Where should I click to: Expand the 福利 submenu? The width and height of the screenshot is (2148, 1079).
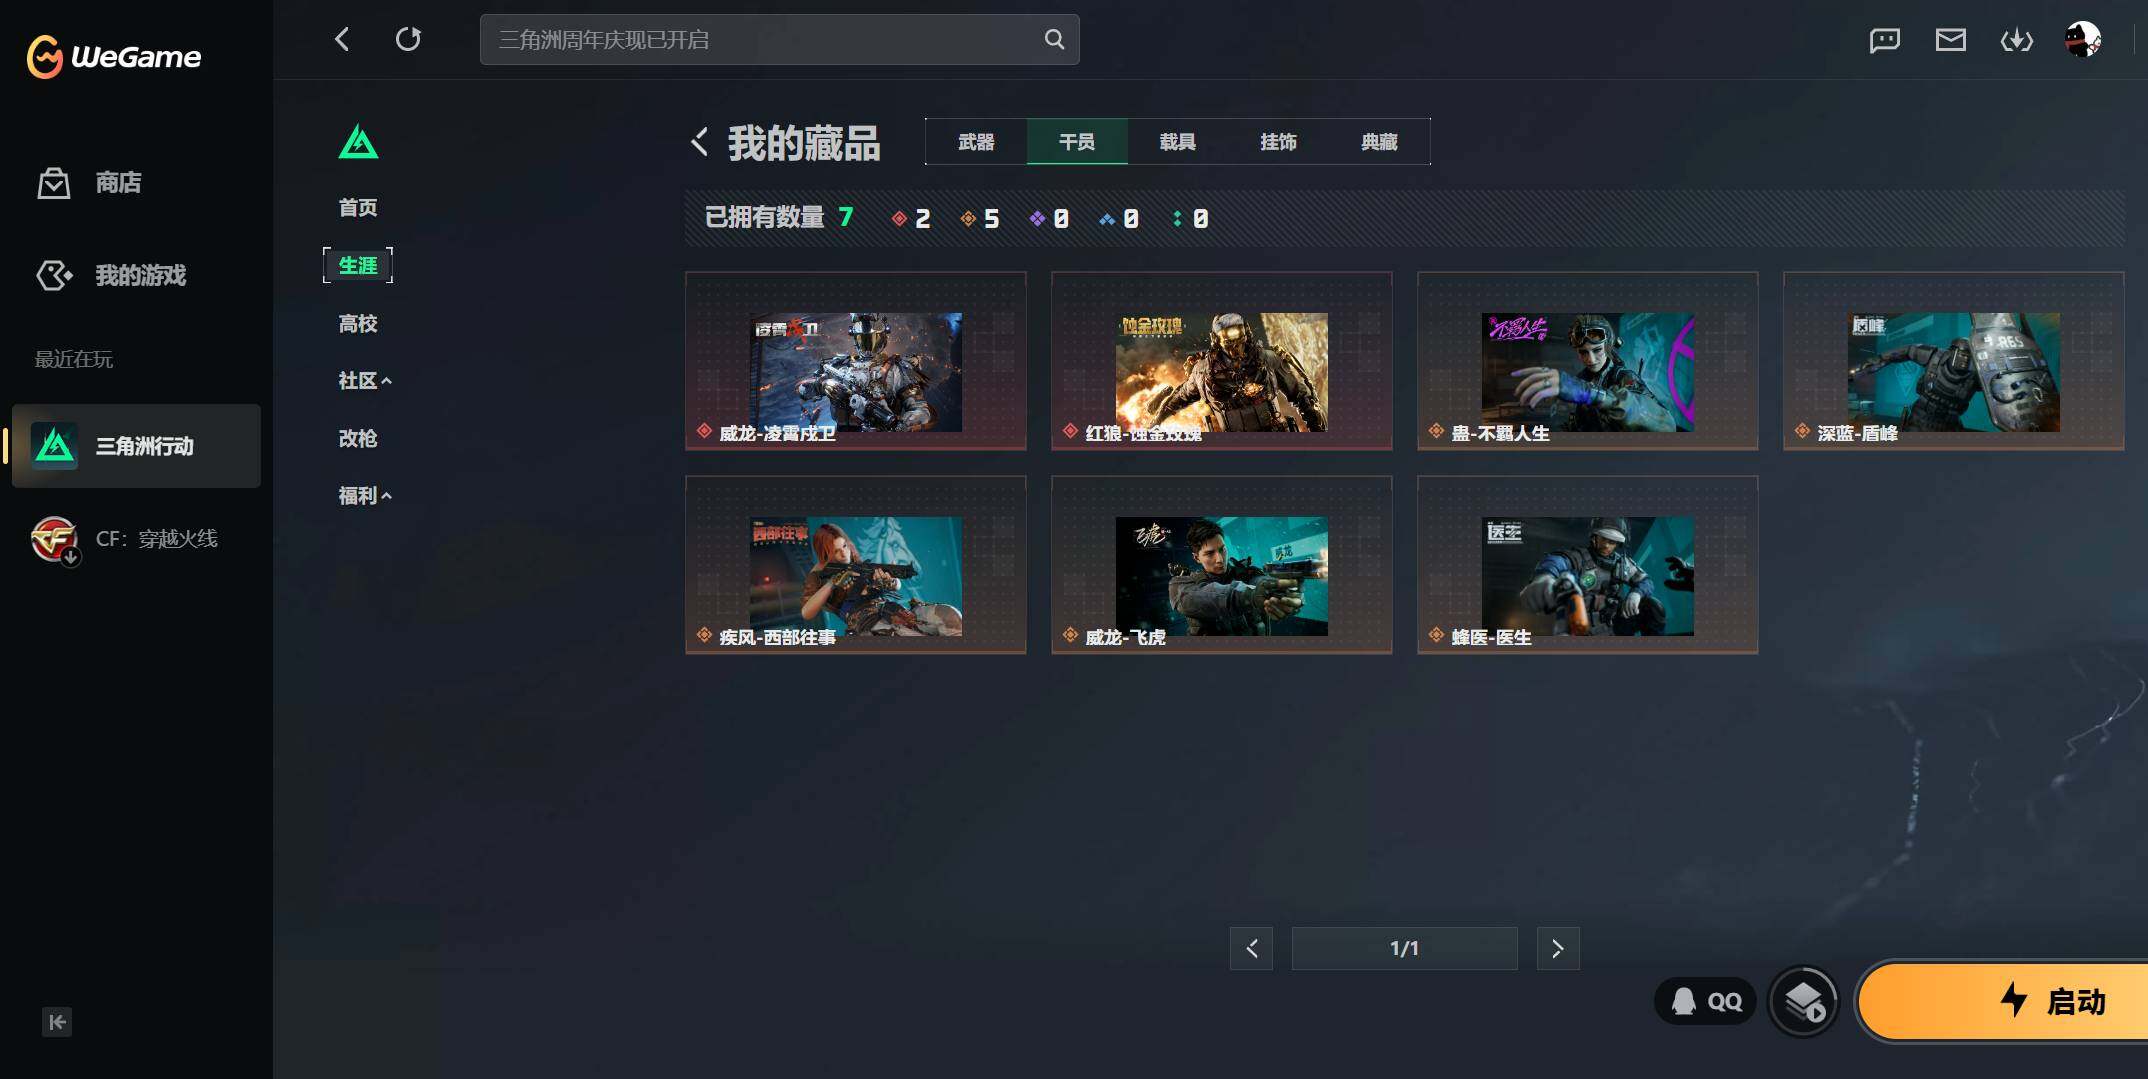pos(365,495)
